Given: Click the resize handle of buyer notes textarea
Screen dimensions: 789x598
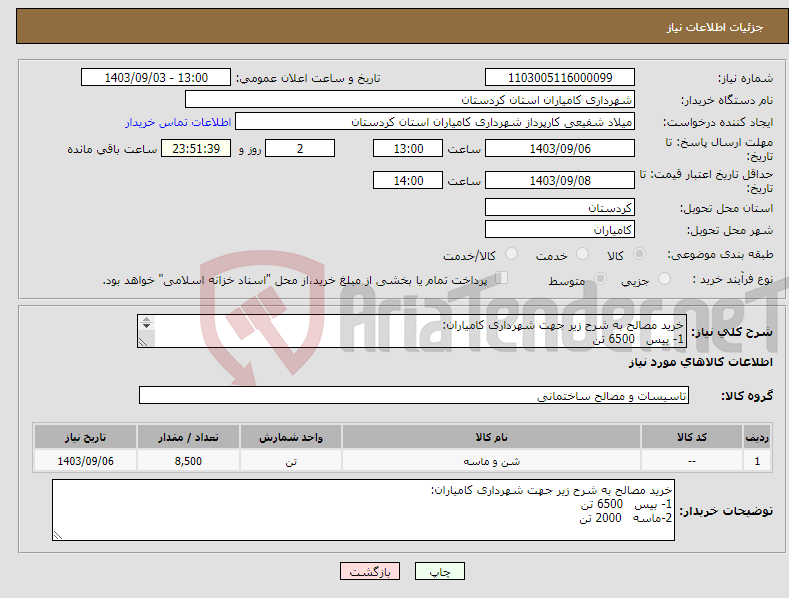Looking at the screenshot, I should pos(58,535).
